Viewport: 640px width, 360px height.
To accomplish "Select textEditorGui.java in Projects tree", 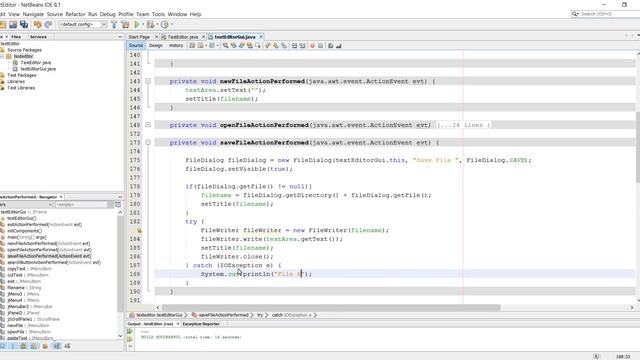I will tap(38, 69).
